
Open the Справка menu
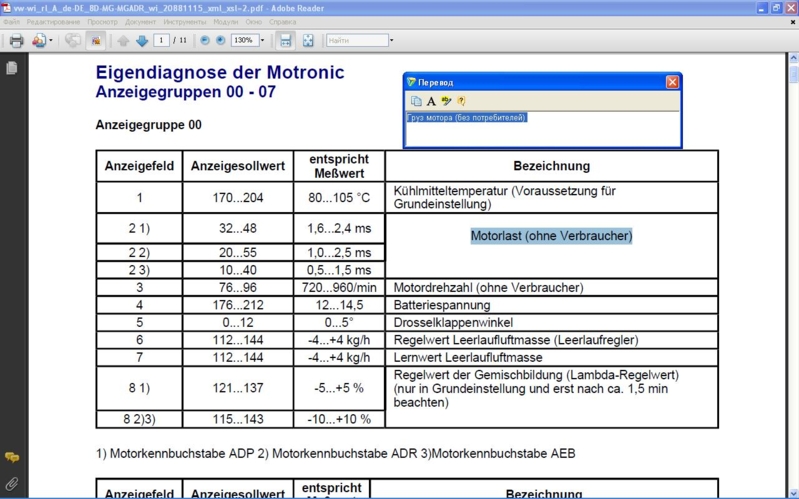[x=282, y=22]
